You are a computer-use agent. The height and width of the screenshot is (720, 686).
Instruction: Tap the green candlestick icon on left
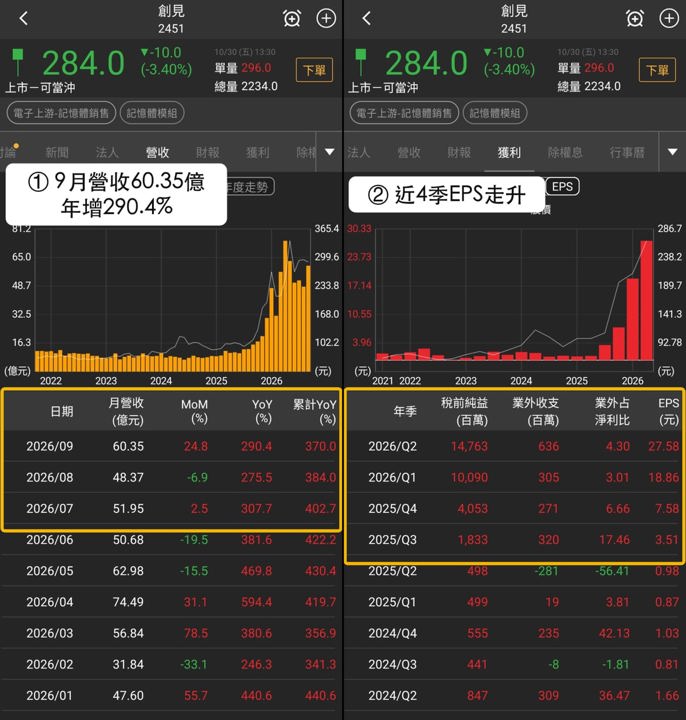(x=18, y=62)
